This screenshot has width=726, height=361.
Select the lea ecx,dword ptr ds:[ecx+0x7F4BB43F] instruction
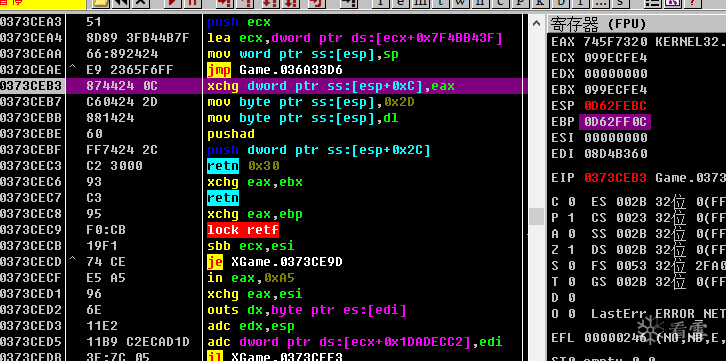tap(355, 38)
